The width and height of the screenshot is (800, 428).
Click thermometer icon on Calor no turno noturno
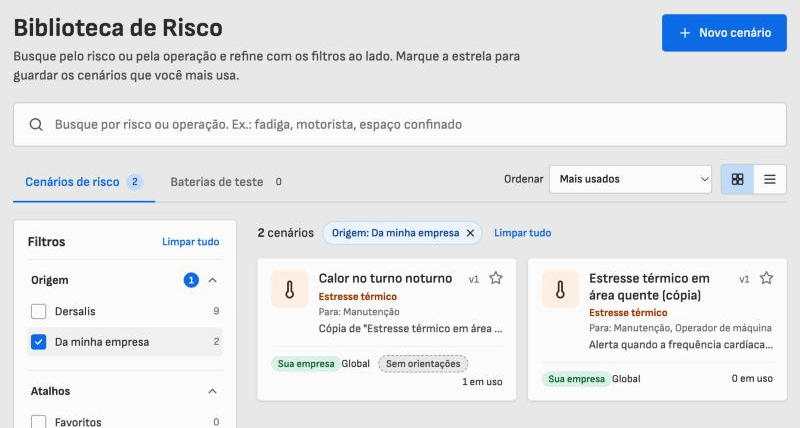click(x=290, y=289)
